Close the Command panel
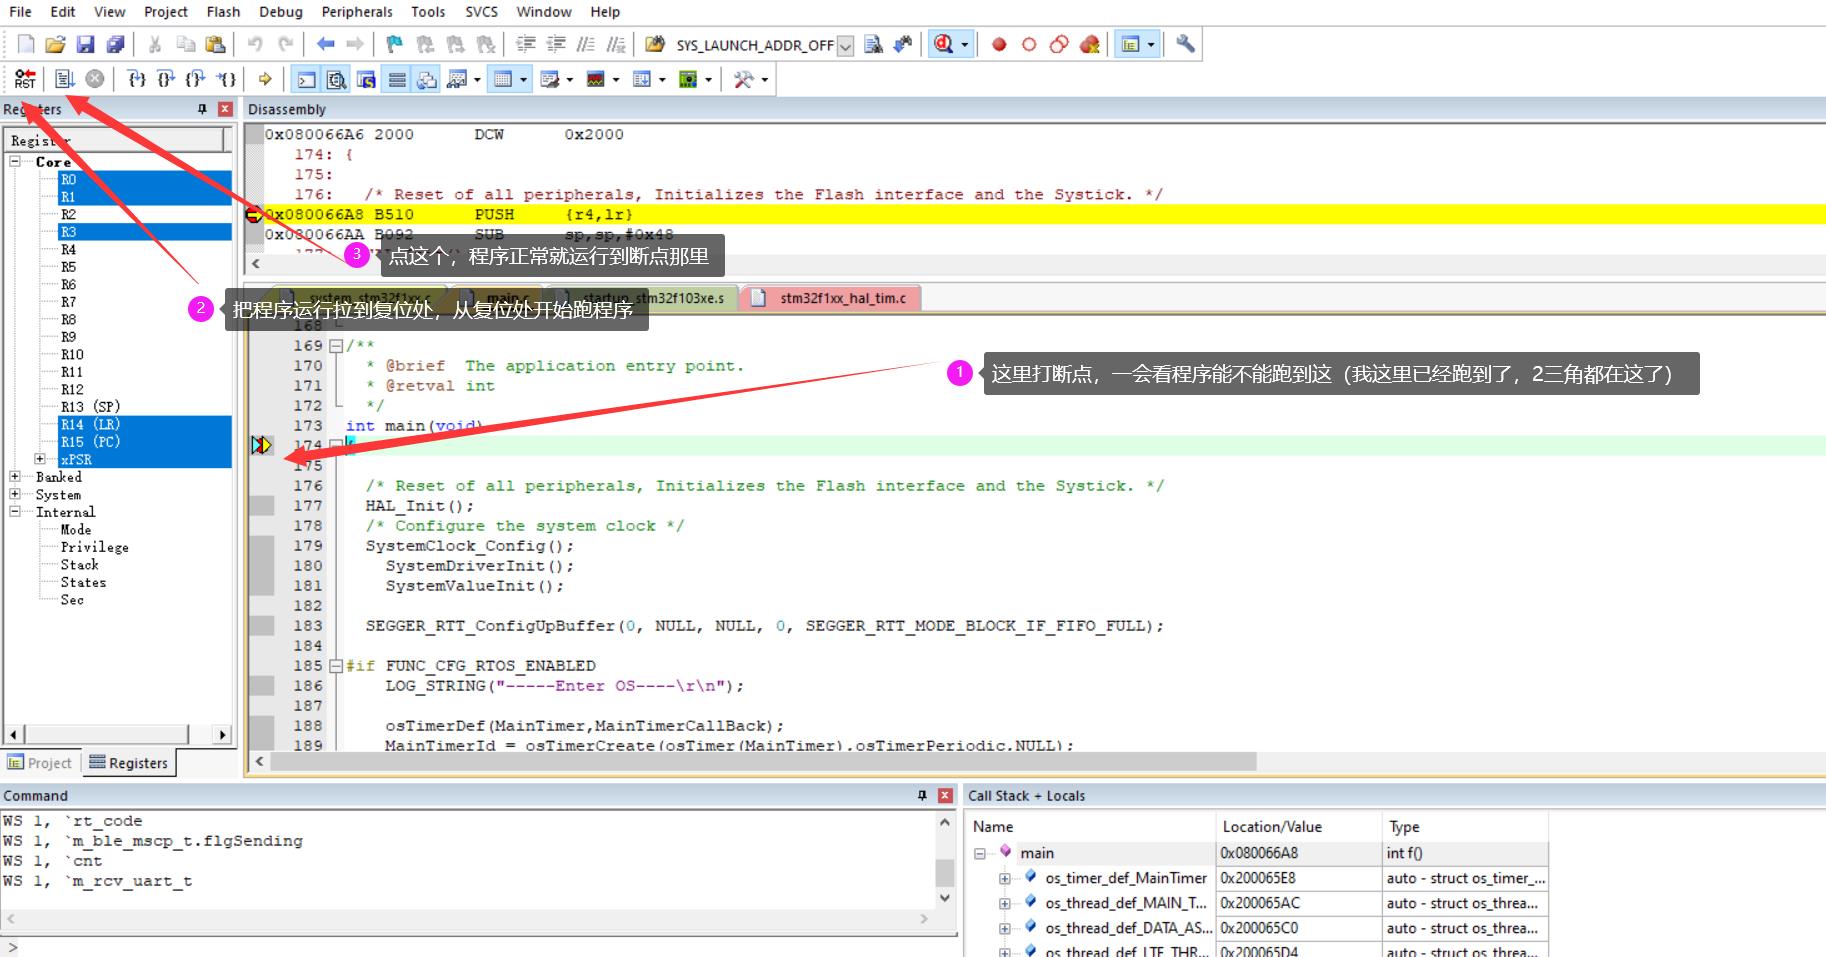Screen dimensions: 1826x957 945,795
